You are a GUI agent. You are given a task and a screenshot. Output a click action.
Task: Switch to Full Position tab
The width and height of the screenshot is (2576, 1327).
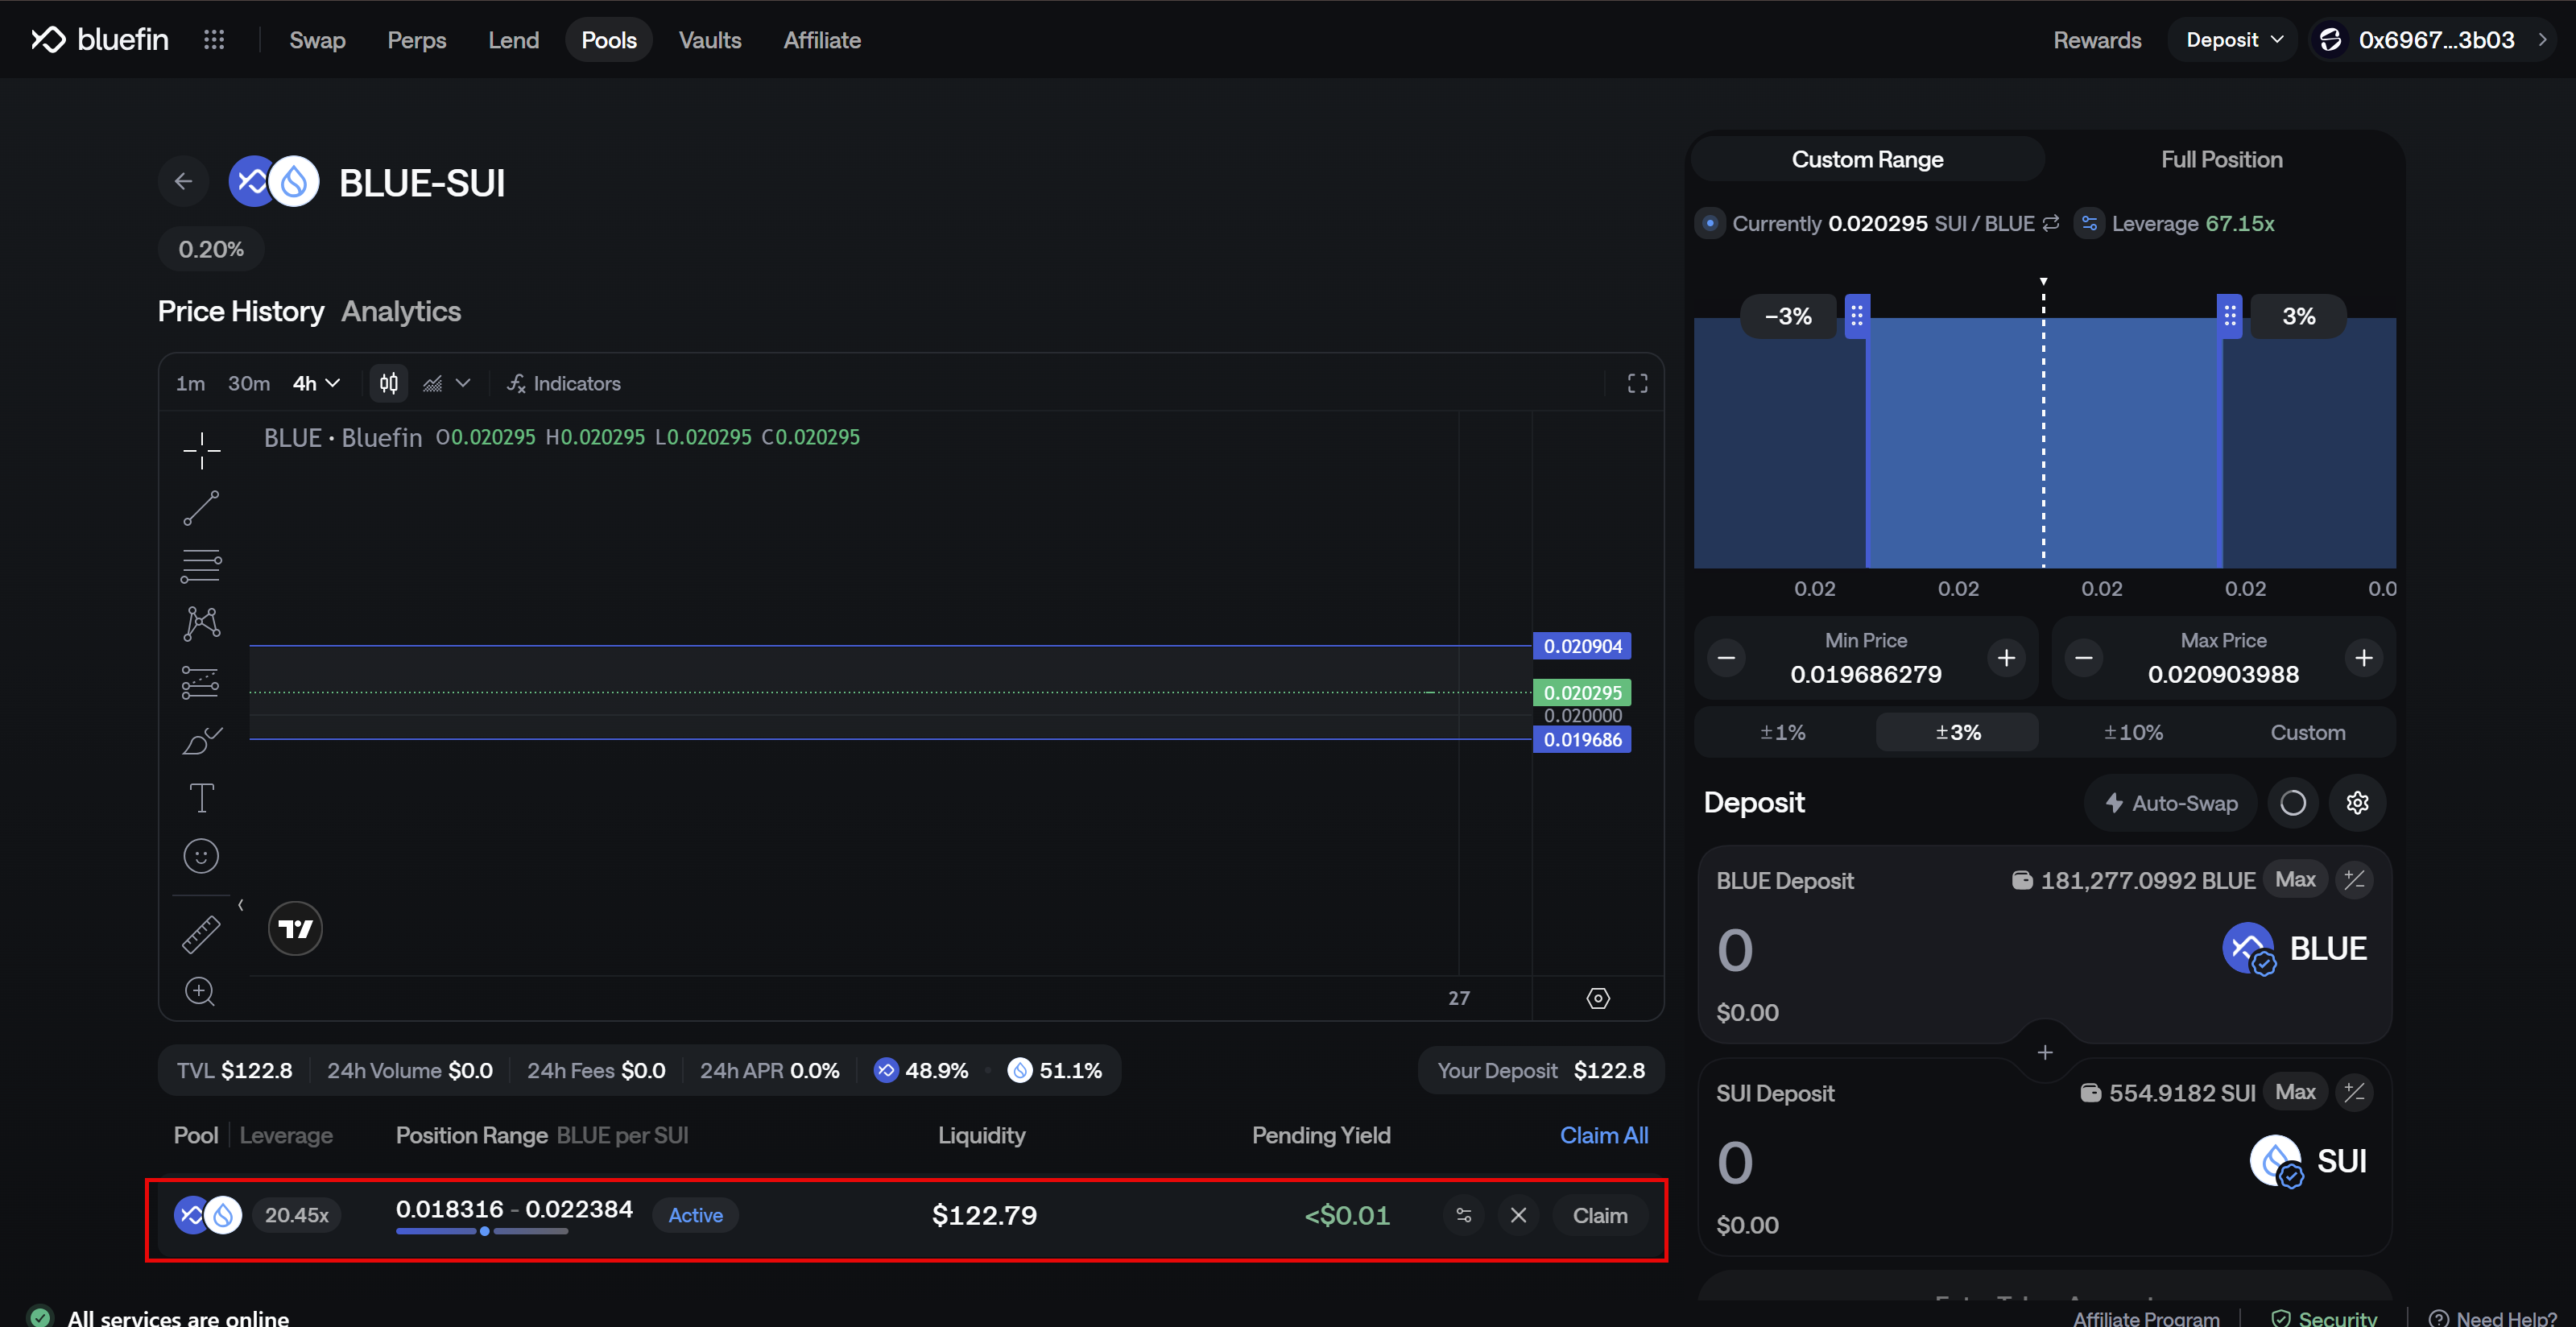point(2221,160)
